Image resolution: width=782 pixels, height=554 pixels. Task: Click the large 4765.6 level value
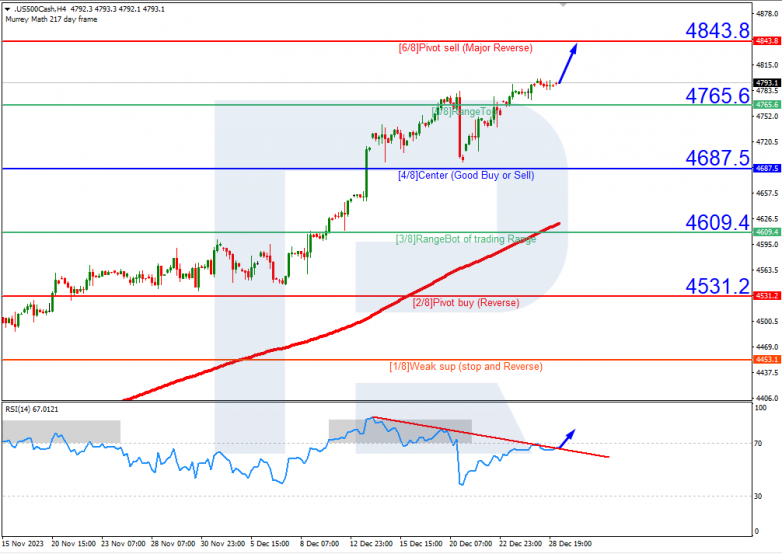(x=717, y=96)
